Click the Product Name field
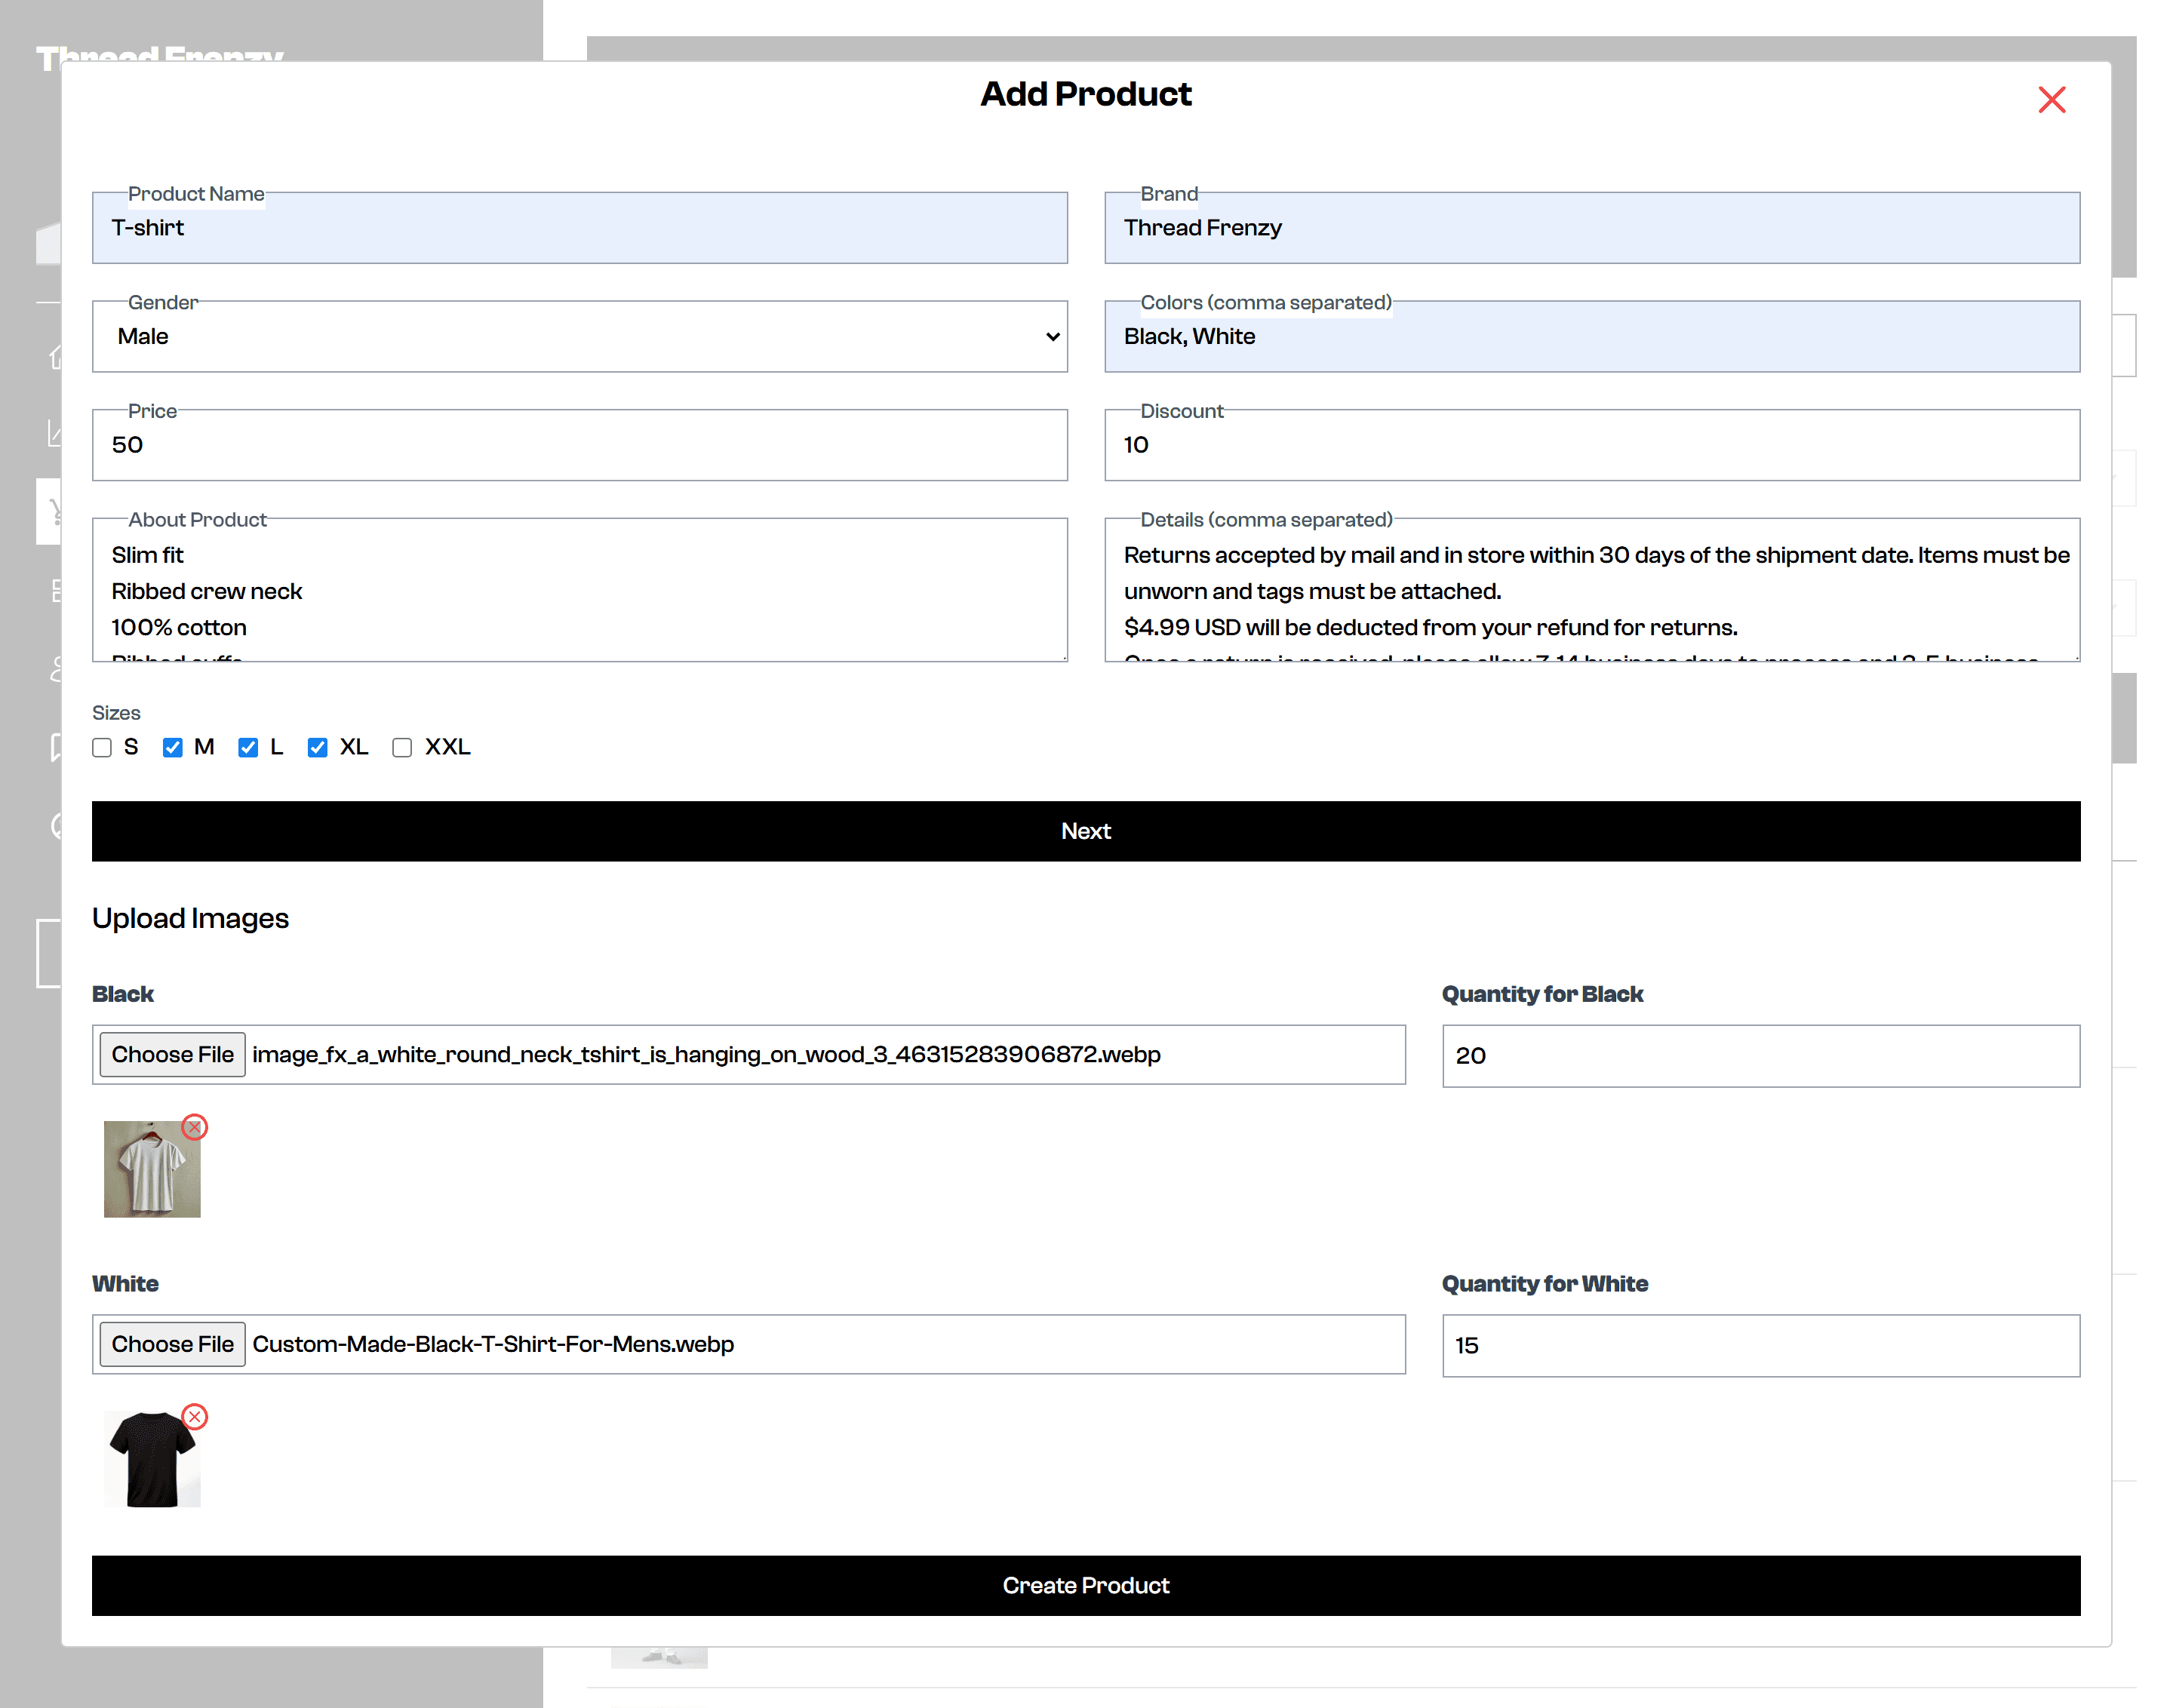Image resolution: width=2173 pixels, height=1708 pixels. coord(579,229)
